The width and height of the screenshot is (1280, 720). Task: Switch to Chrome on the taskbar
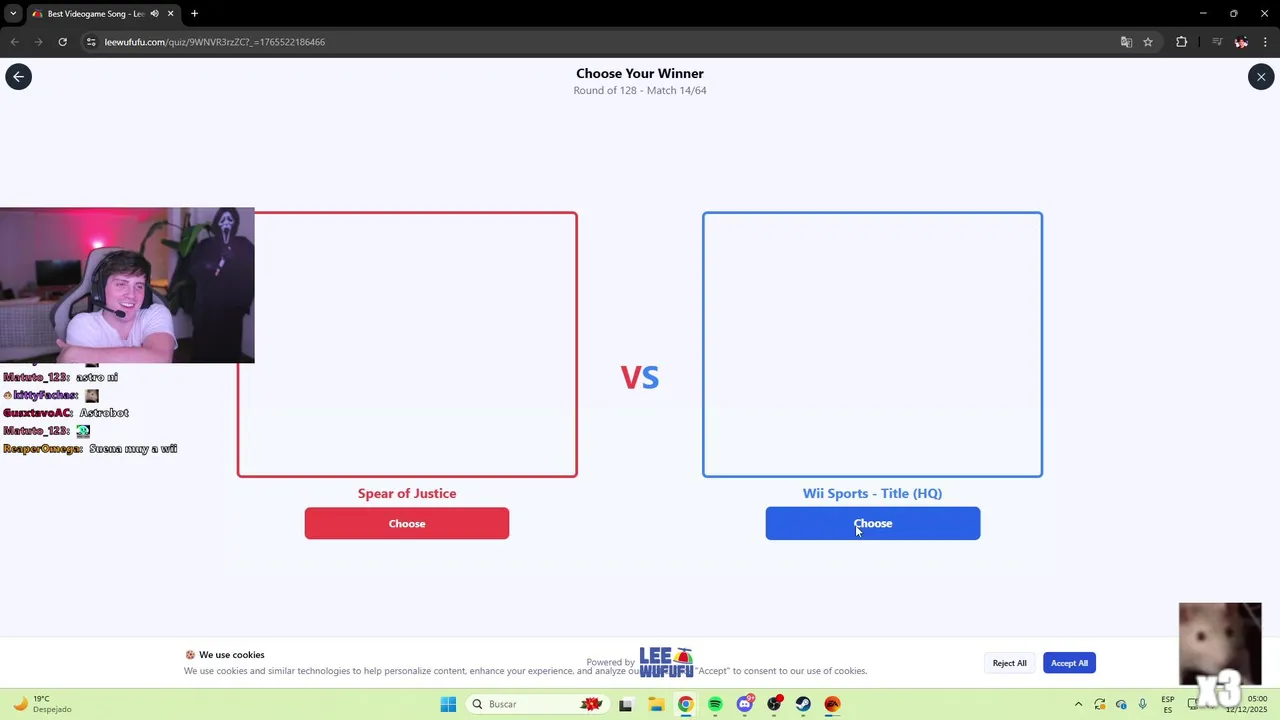[x=685, y=704]
